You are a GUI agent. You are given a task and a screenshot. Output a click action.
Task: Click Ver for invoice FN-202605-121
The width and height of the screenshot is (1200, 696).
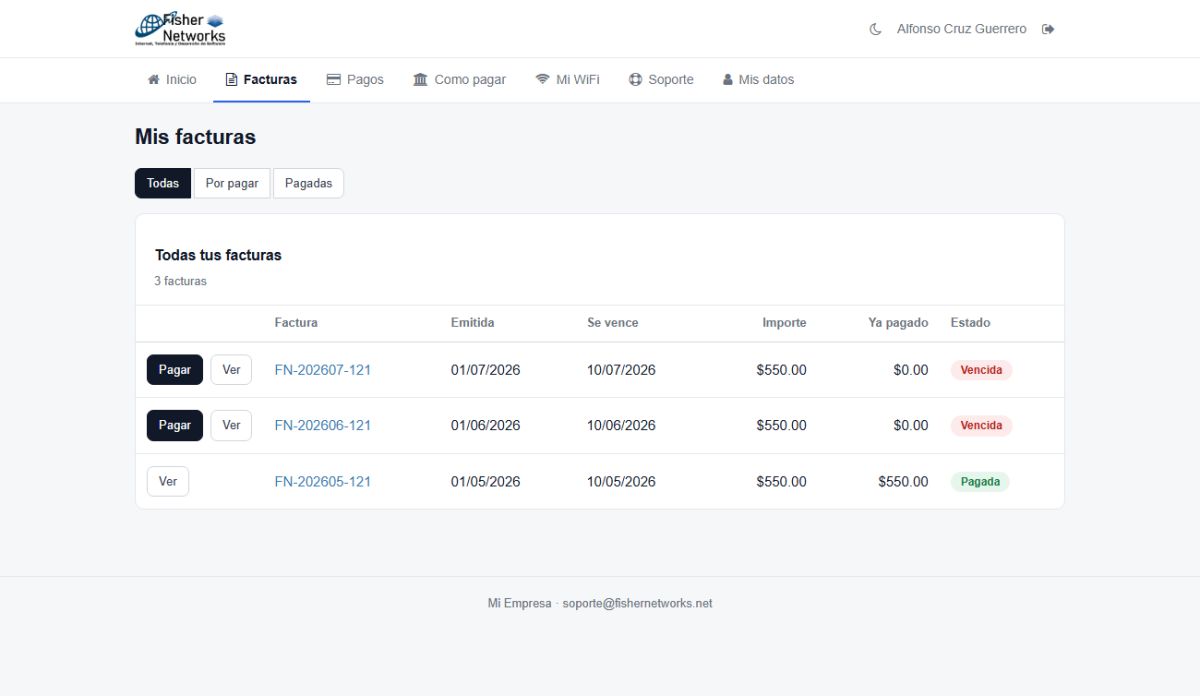[168, 481]
